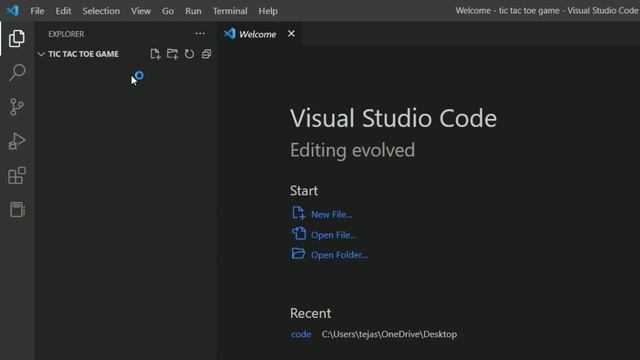Click the New File icon in Explorer
The image size is (640, 360).
tap(155, 54)
